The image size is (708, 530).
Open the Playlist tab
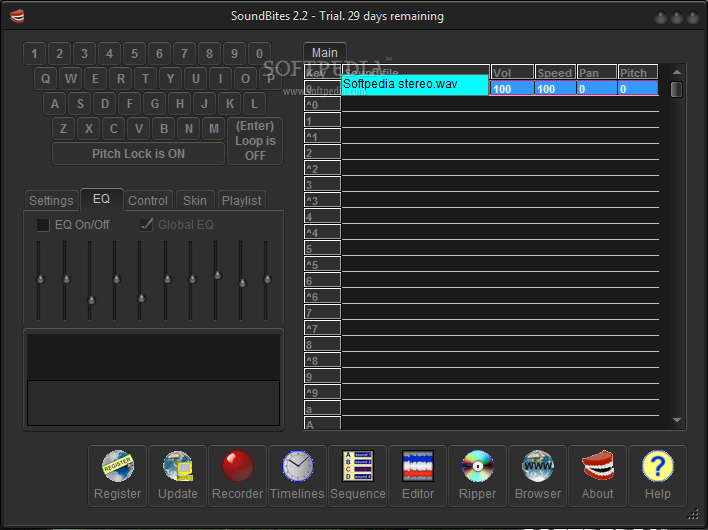242,200
